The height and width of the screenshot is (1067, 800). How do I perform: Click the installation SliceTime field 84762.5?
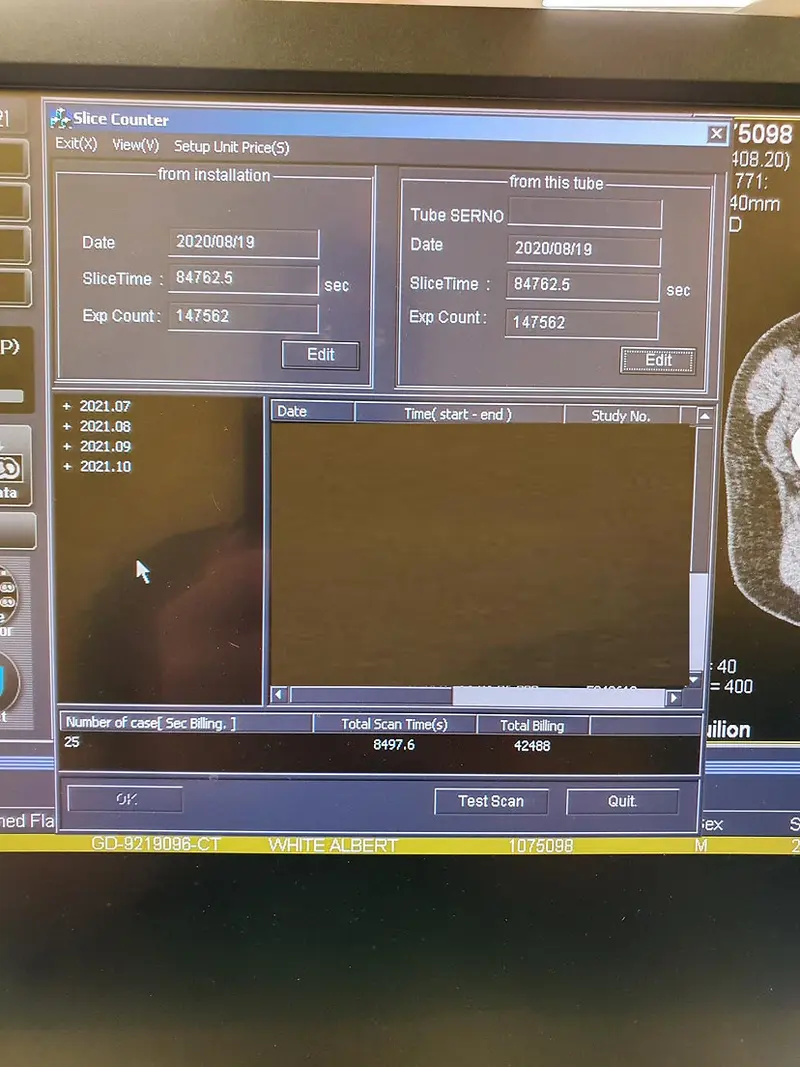243,279
